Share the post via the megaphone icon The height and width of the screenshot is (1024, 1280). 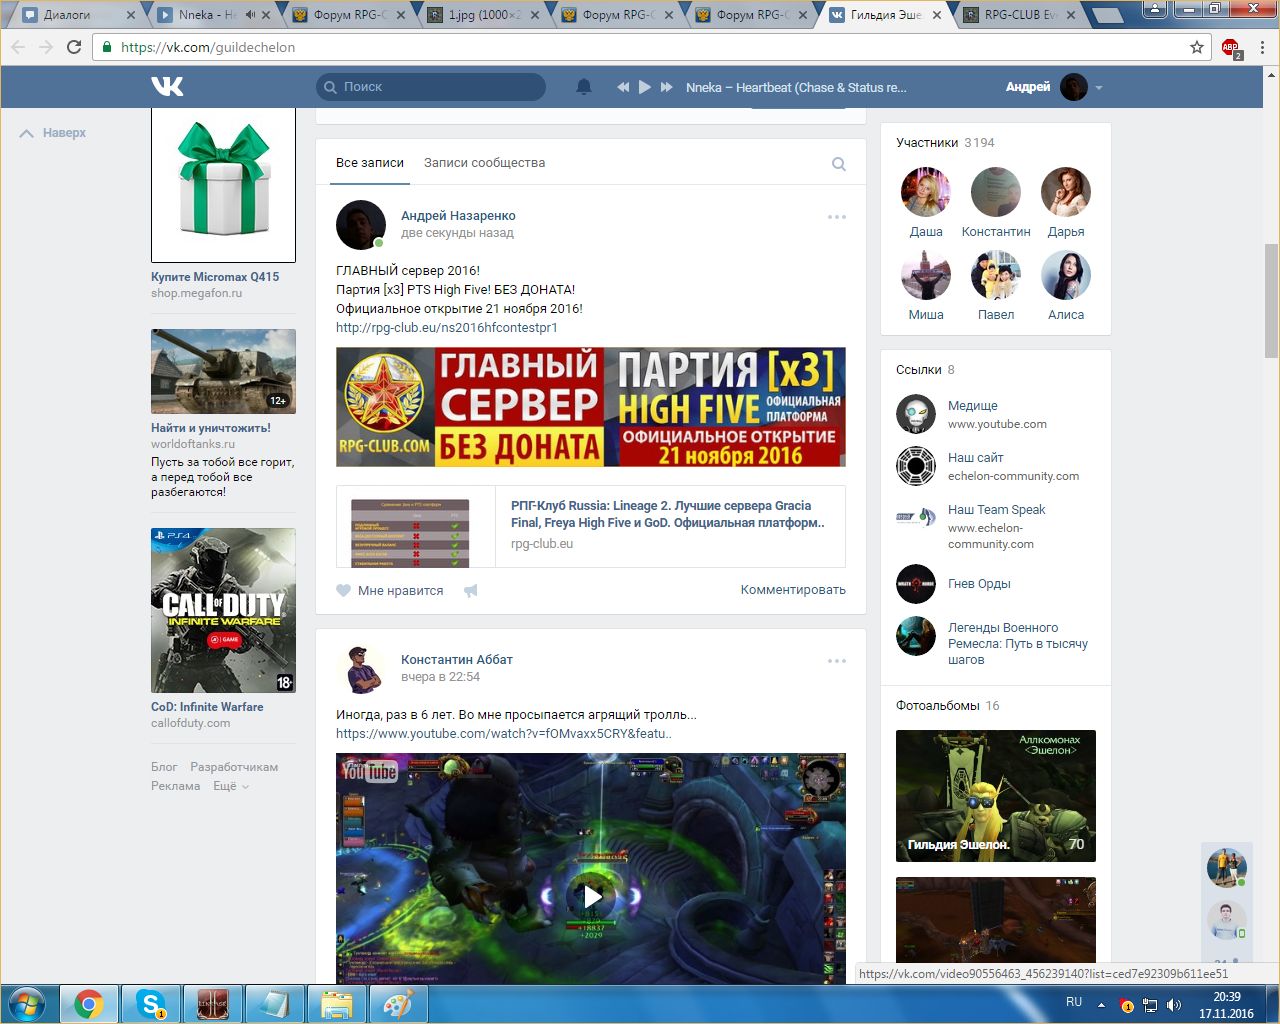[471, 590]
